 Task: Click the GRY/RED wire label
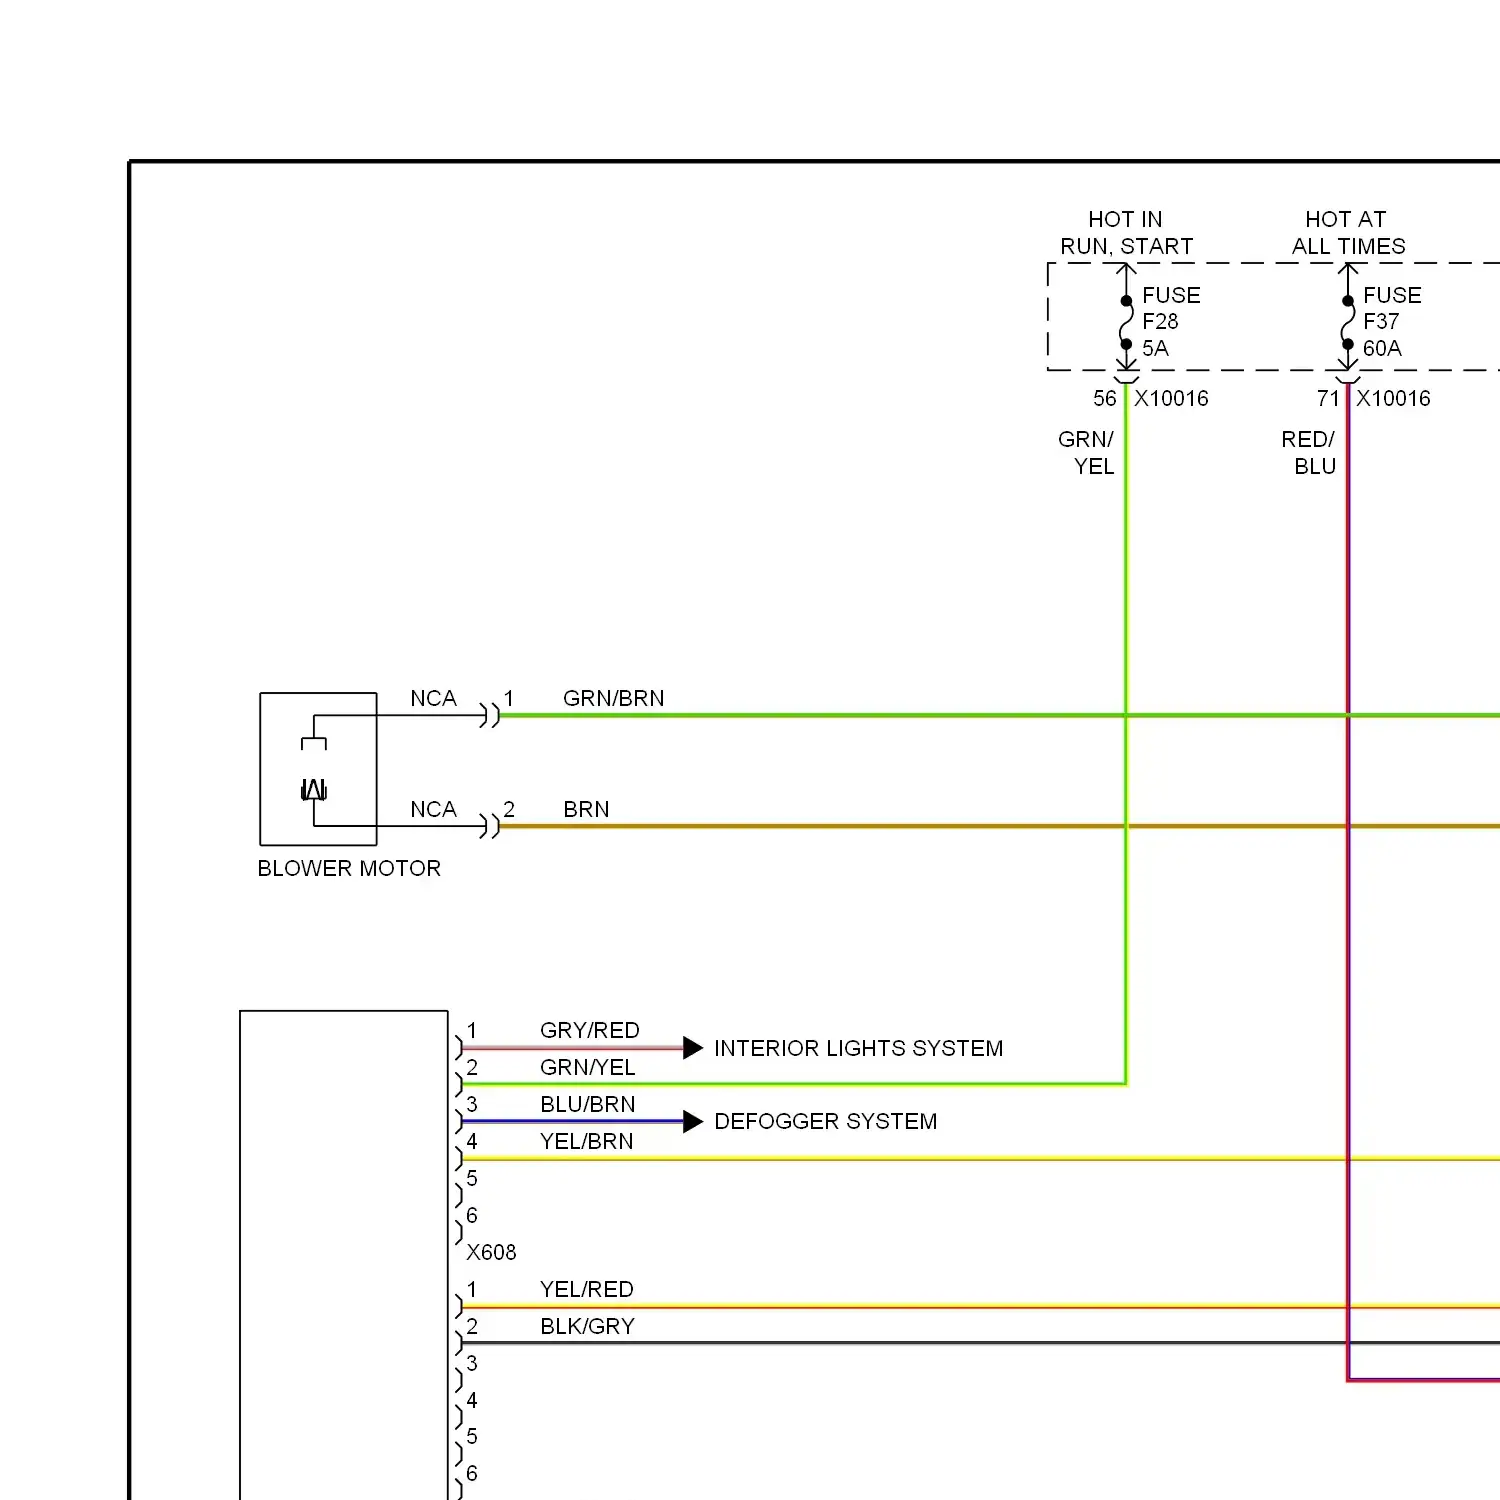click(589, 1030)
